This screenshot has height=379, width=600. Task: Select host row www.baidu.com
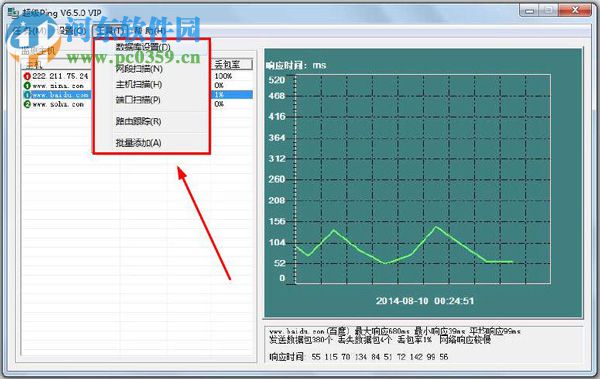click(x=137, y=95)
